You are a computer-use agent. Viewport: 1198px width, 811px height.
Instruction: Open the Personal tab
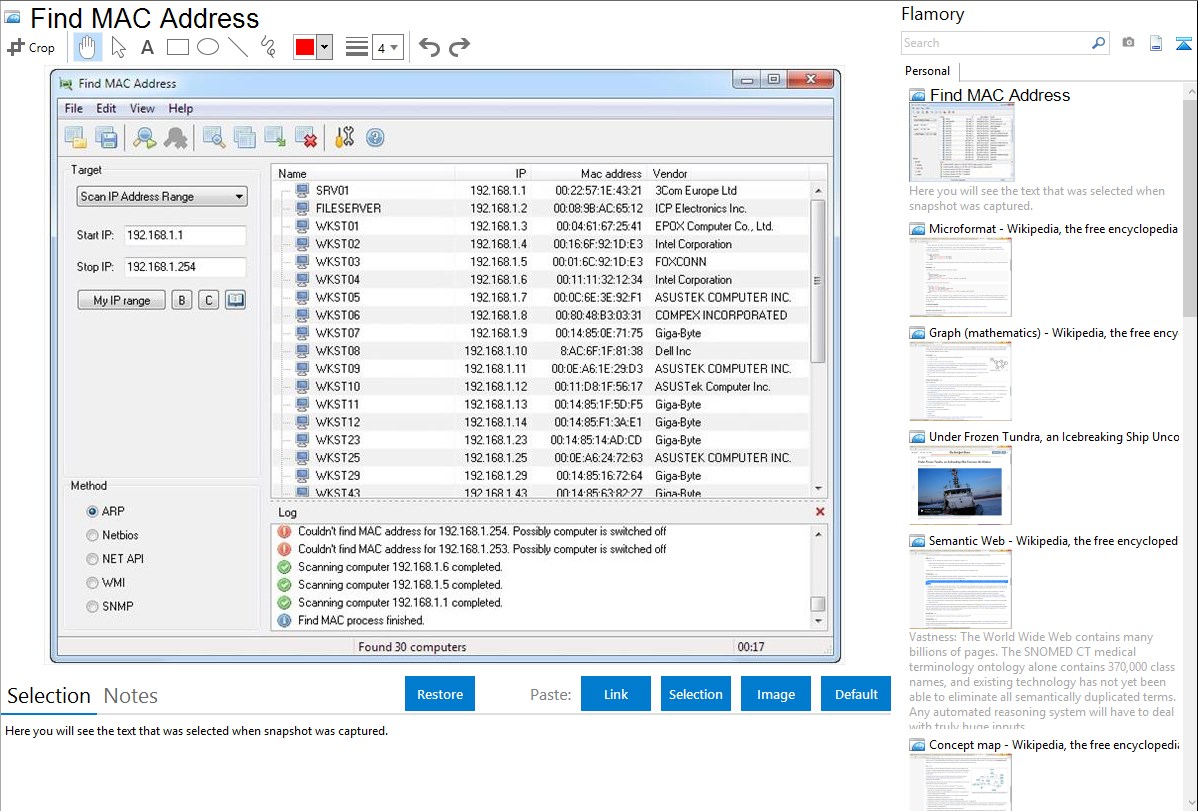point(927,71)
